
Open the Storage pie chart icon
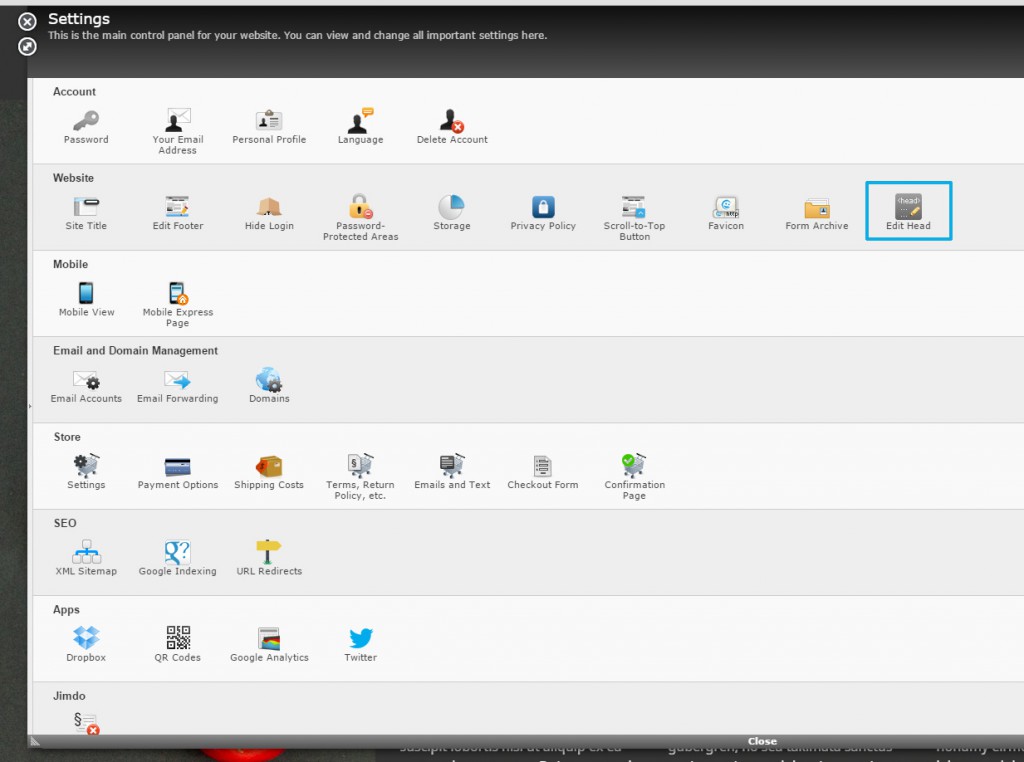(x=451, y=207)
